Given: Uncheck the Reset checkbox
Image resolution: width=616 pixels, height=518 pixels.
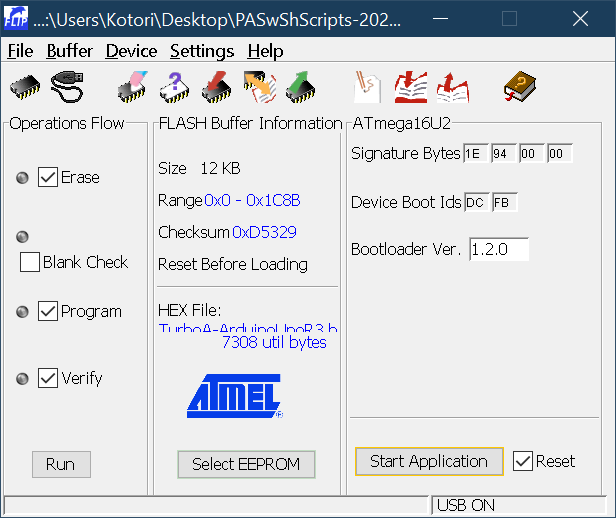Looking at the screenshot, I should point(522,461).
